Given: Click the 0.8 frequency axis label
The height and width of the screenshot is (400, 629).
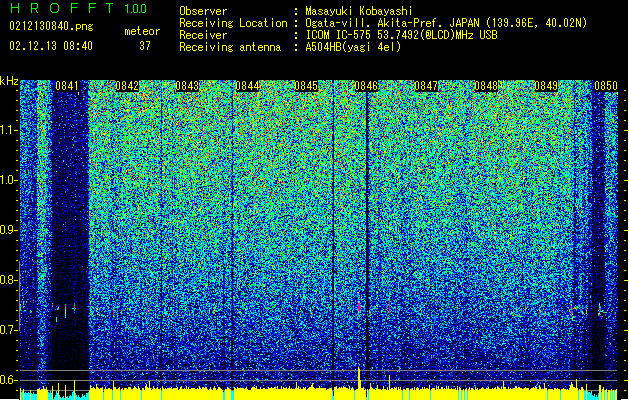Looking at the screenshot, I should tap(7, 280).
